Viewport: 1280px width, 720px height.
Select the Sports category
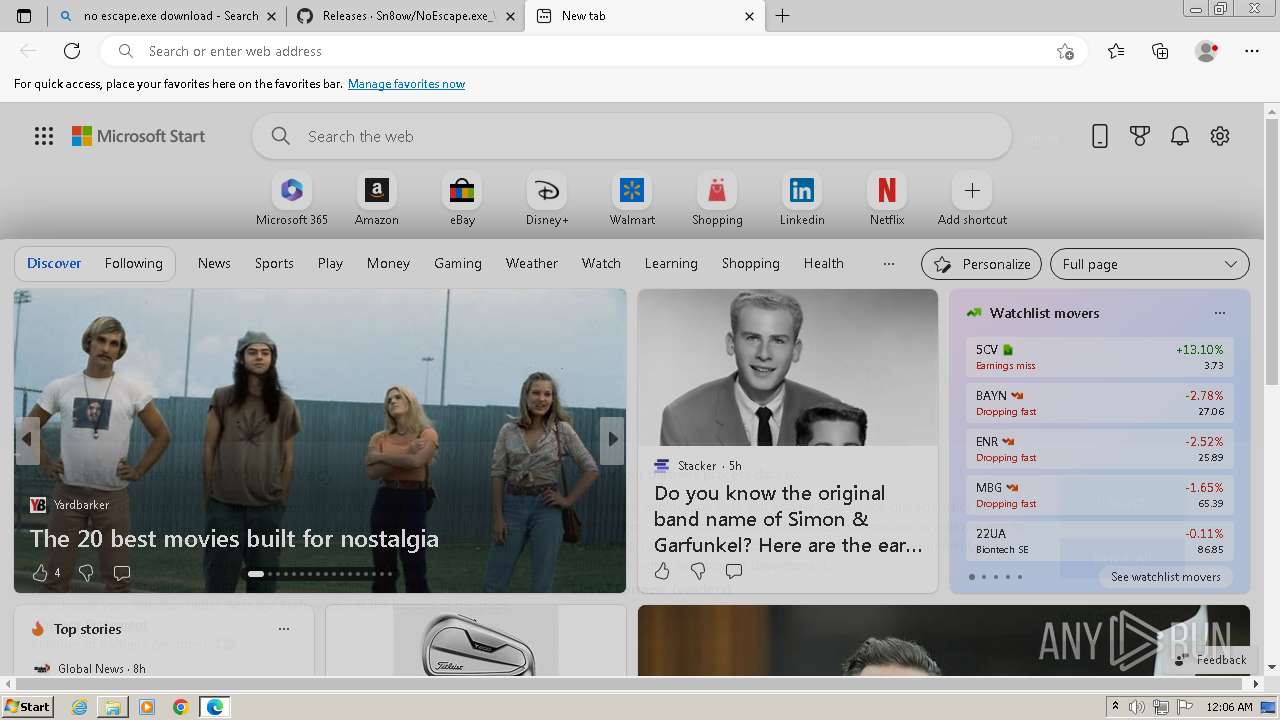(274, 263)
